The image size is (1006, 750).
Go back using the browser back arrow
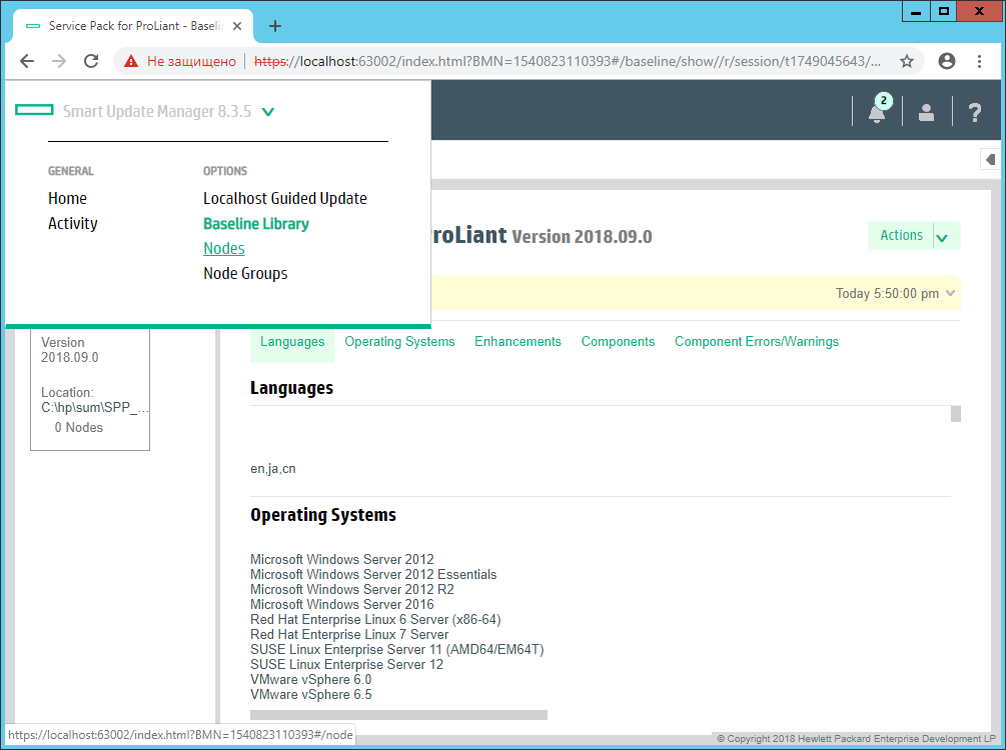27,61
